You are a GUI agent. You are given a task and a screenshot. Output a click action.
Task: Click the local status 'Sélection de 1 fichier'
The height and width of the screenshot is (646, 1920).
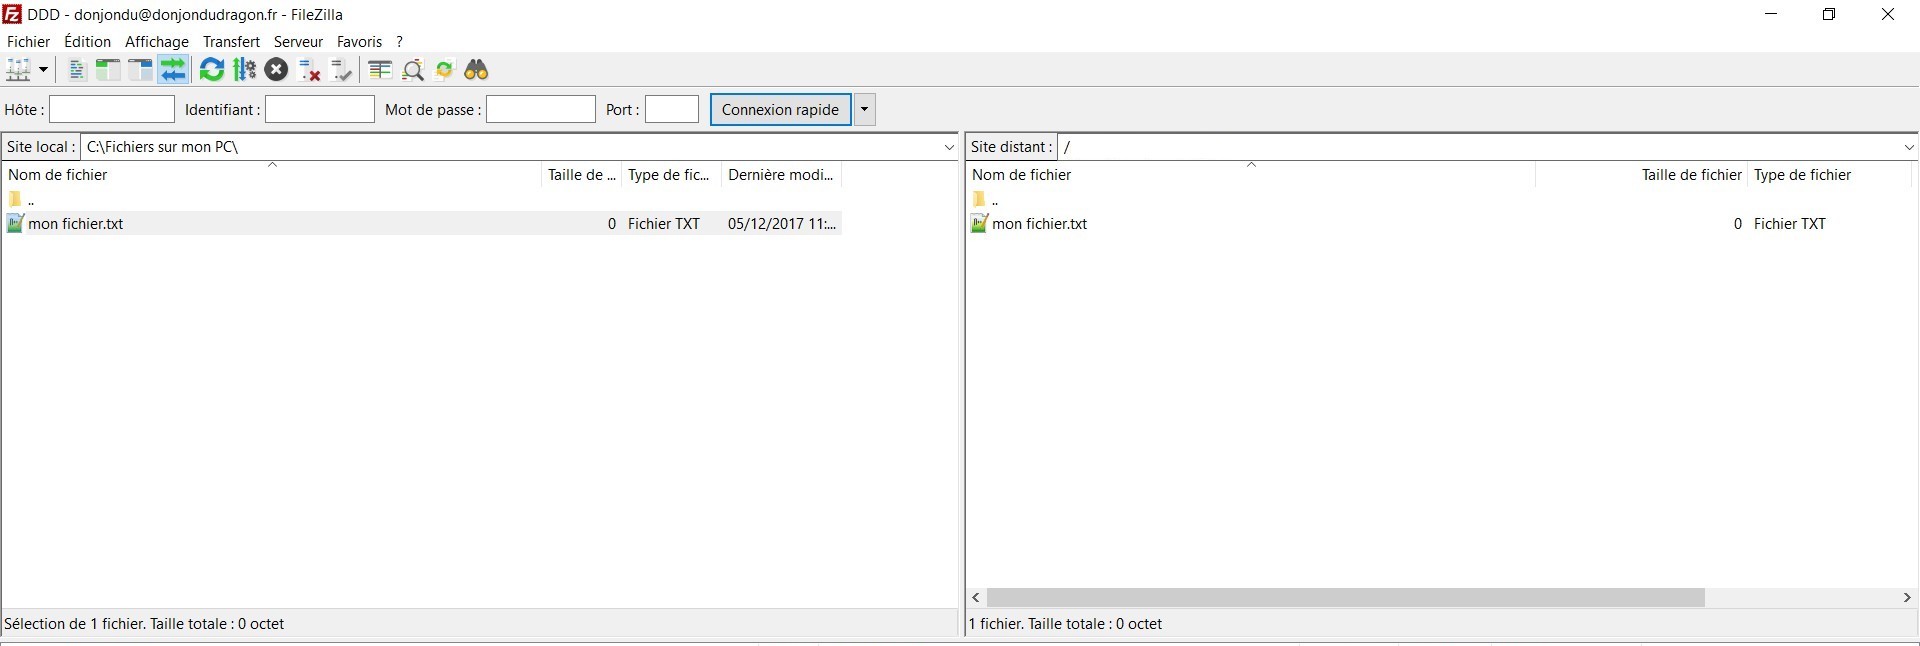tap(144, 624)
